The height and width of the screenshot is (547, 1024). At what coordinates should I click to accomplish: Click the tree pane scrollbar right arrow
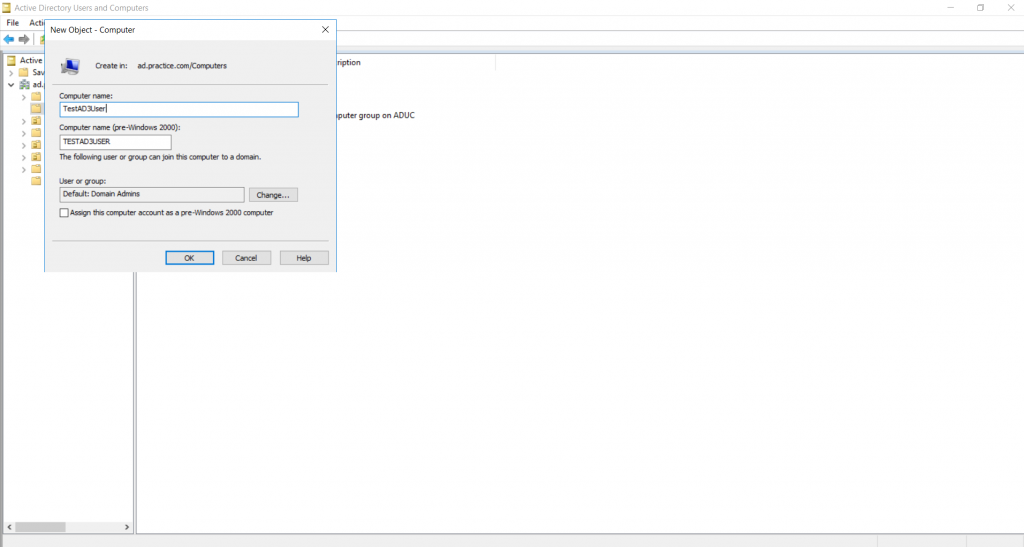click(127, 527)
